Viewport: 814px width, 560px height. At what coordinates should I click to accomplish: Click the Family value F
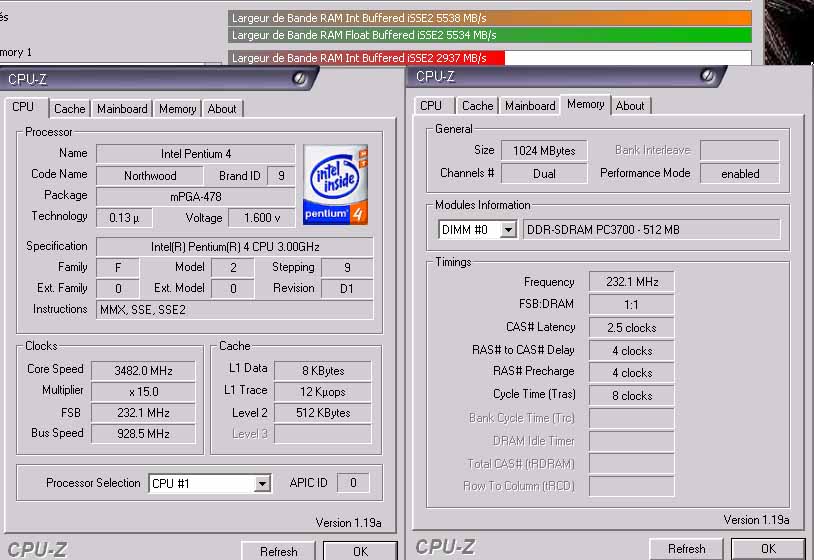[x=118, y=268]
